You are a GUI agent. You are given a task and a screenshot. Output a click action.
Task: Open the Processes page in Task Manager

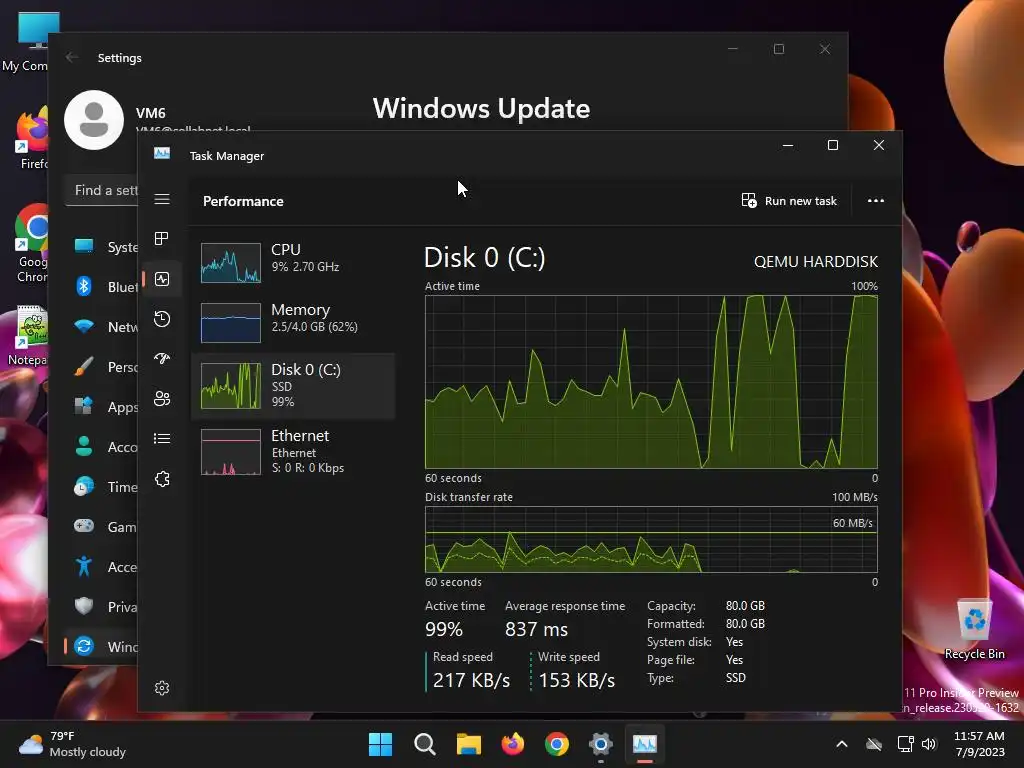pos(162,239)
